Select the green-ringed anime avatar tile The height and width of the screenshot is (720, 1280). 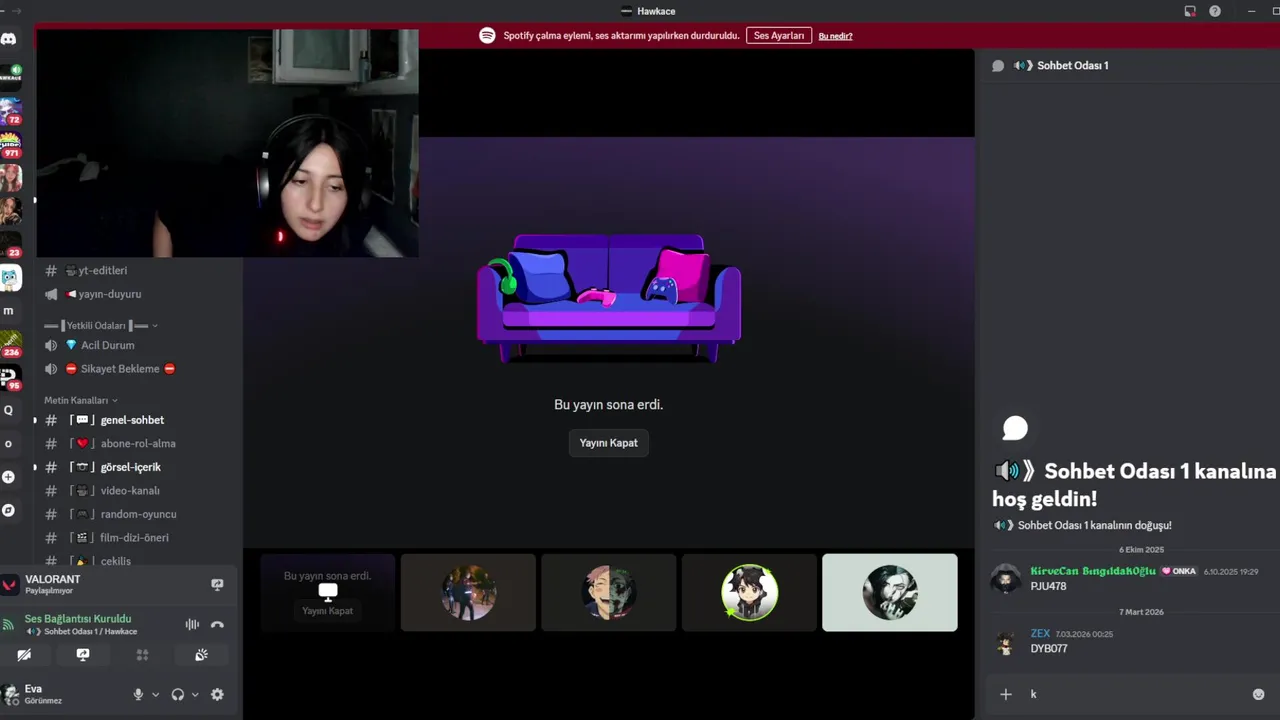(x=749, y=593)
